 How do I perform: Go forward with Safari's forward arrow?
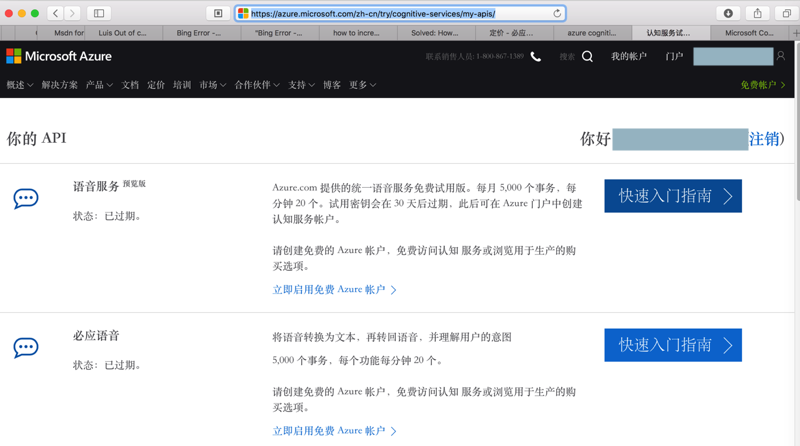(x=72, y=13)
